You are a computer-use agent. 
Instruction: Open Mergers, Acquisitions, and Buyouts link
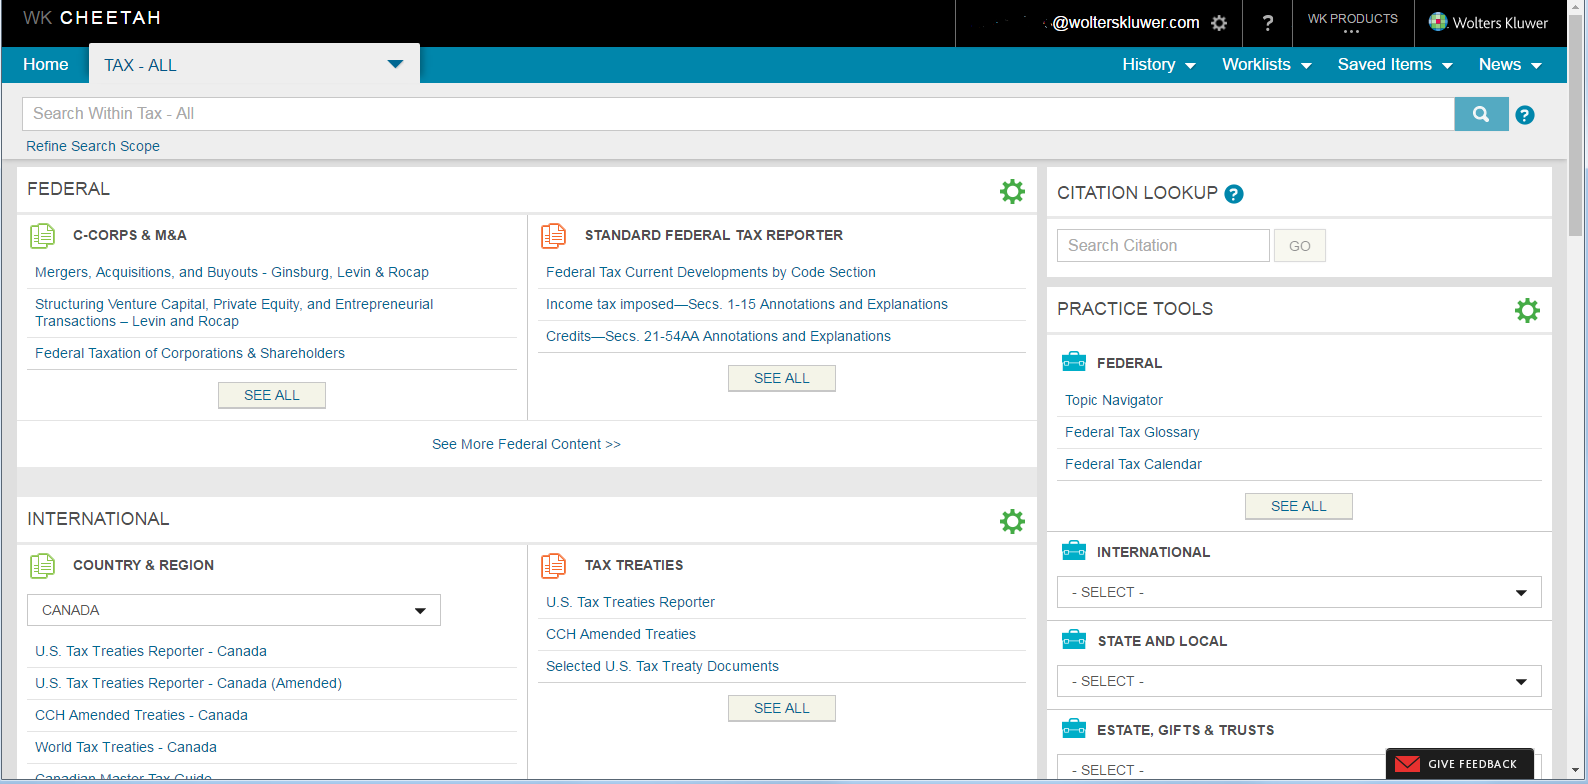232,272
